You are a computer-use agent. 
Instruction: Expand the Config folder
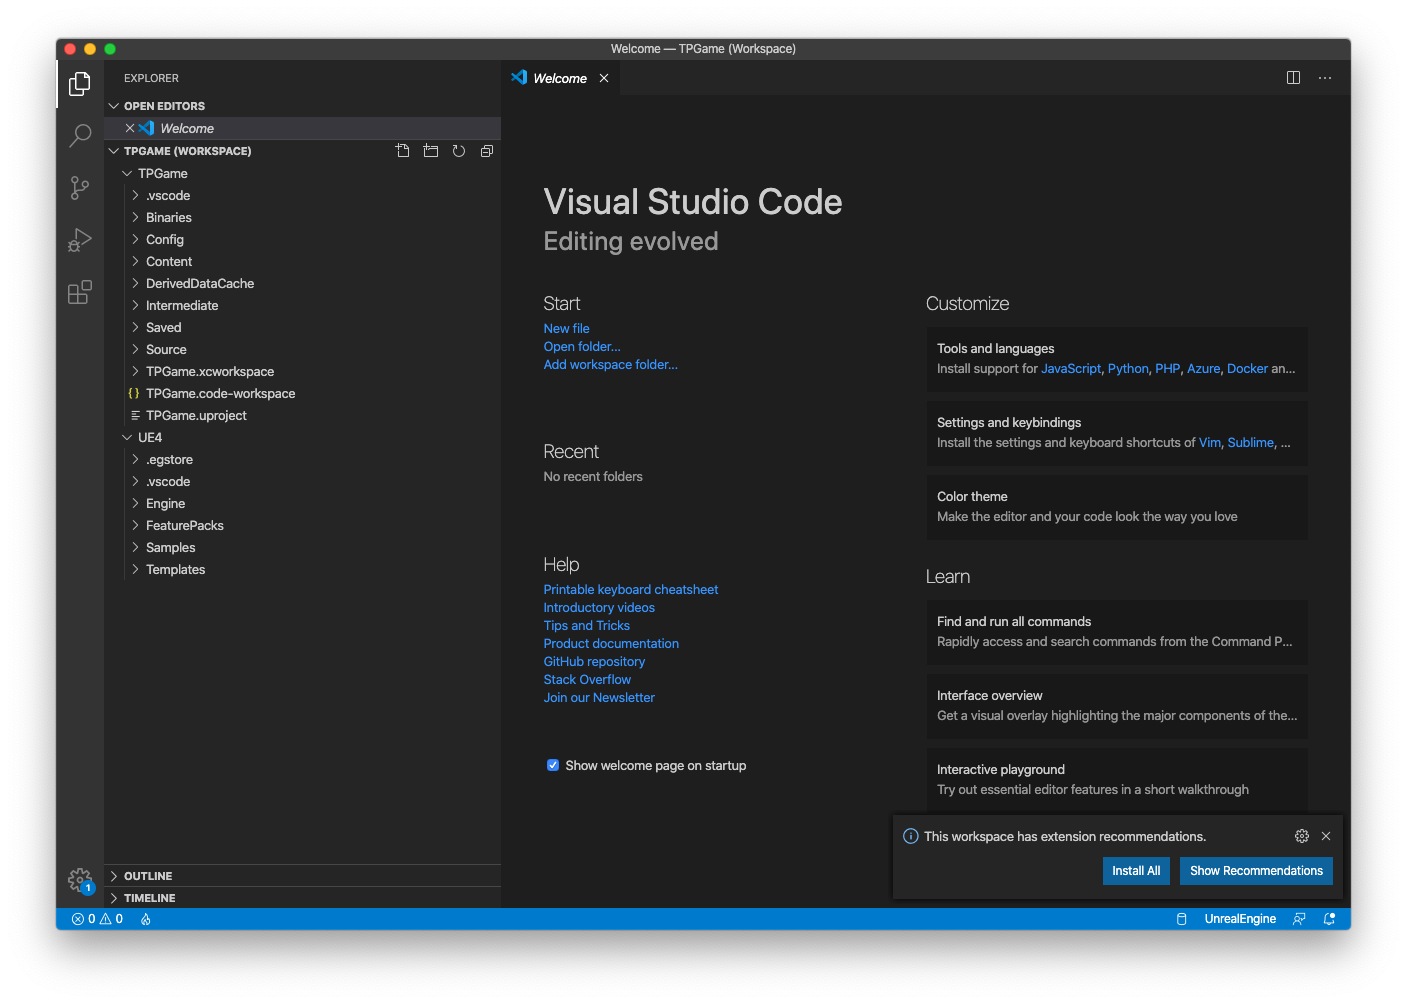(302, 240)
